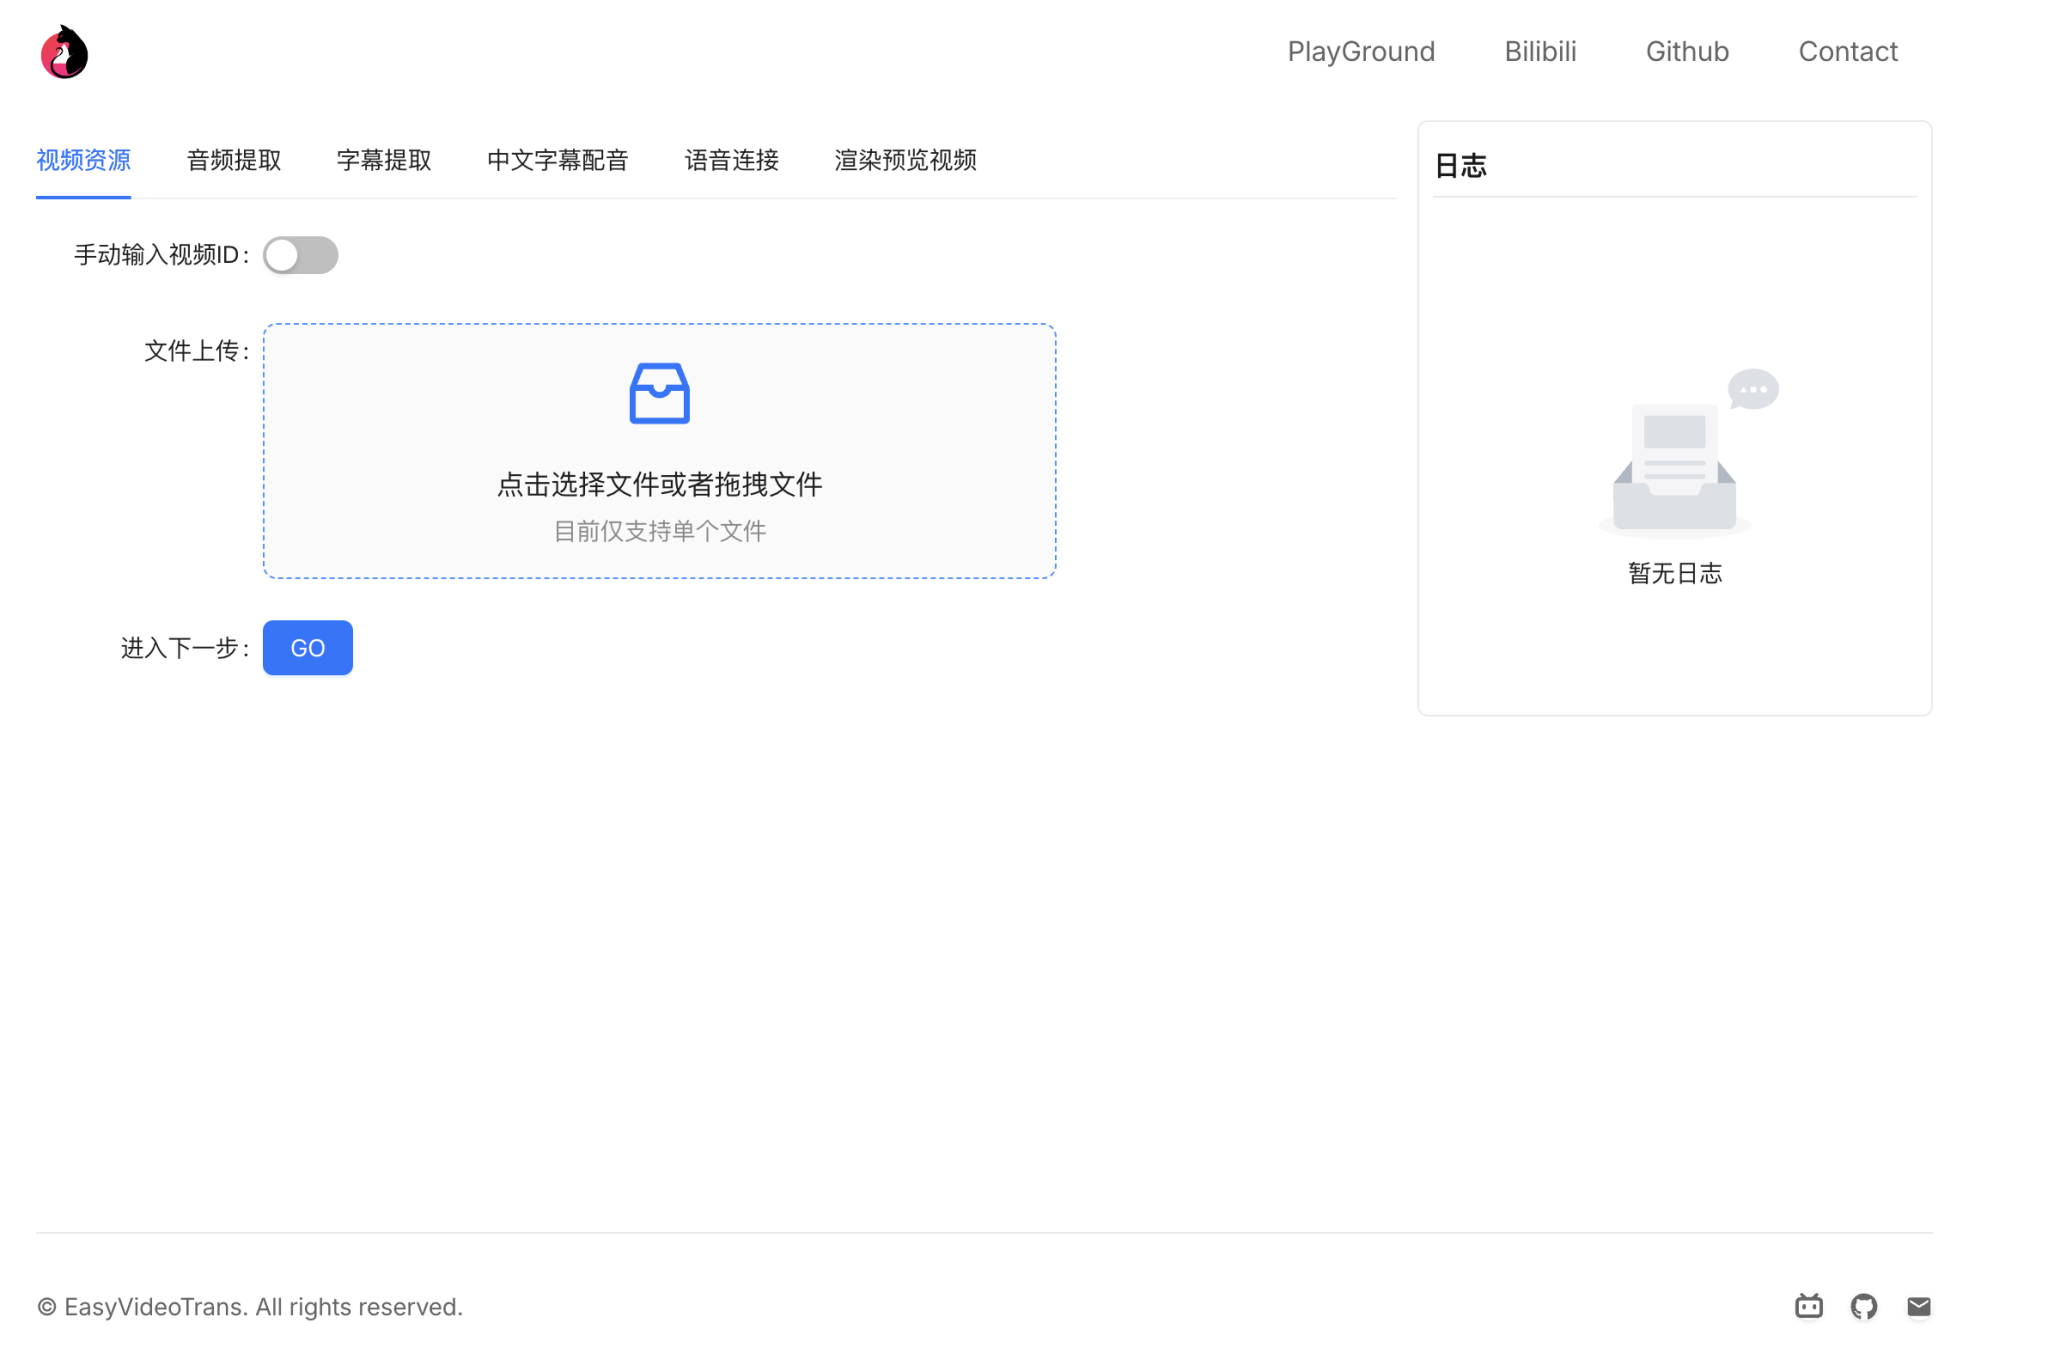Viewport: 2048px width, 1366px height.
Task: Toggle the 手动输入视频ID switch
Action: coord(300,255)
